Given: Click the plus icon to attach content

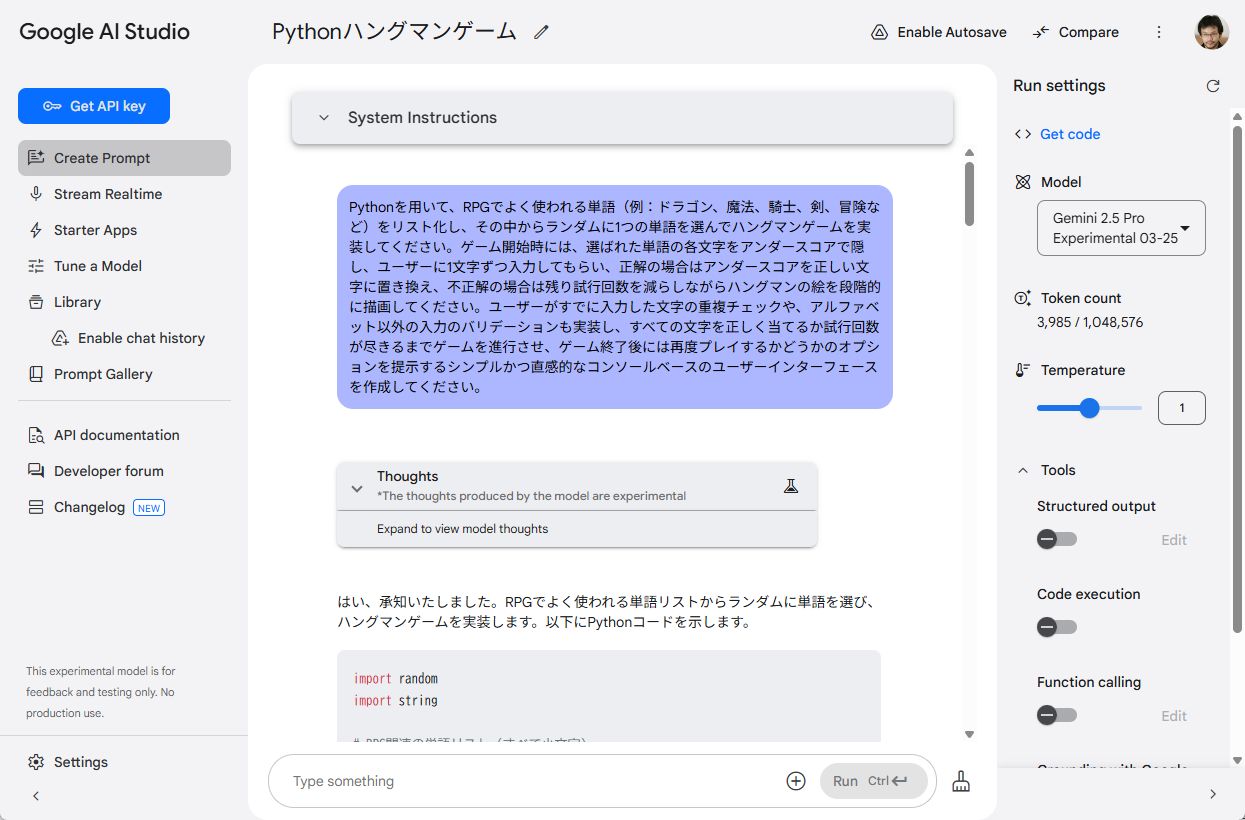Looking at the screenshot, I should [x=795, y=780].
